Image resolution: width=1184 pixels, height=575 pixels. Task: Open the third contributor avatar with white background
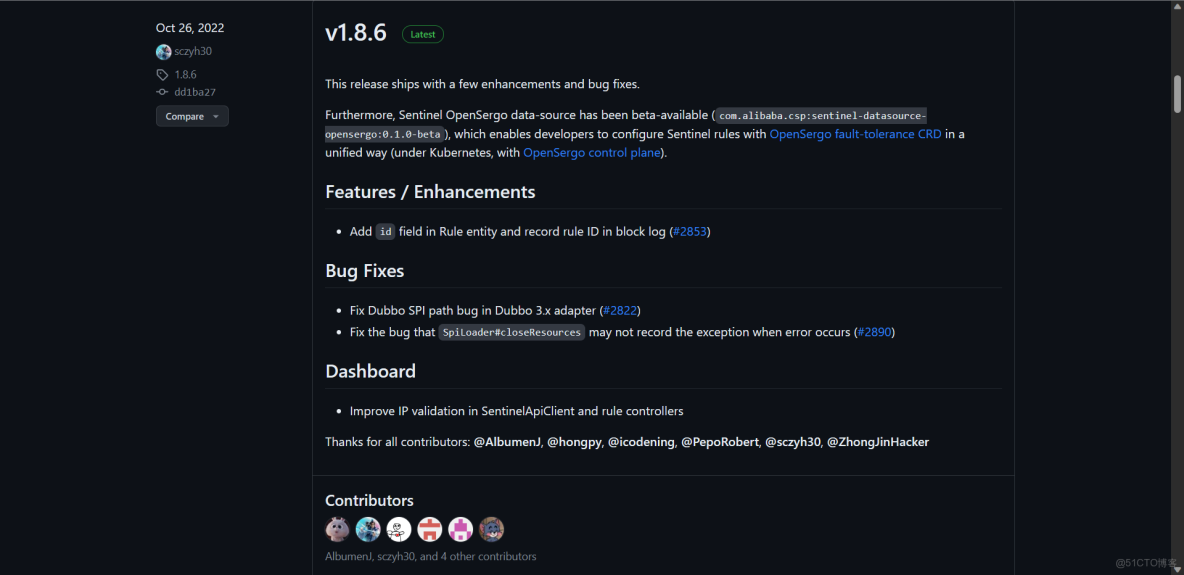[x=399, y=529]
